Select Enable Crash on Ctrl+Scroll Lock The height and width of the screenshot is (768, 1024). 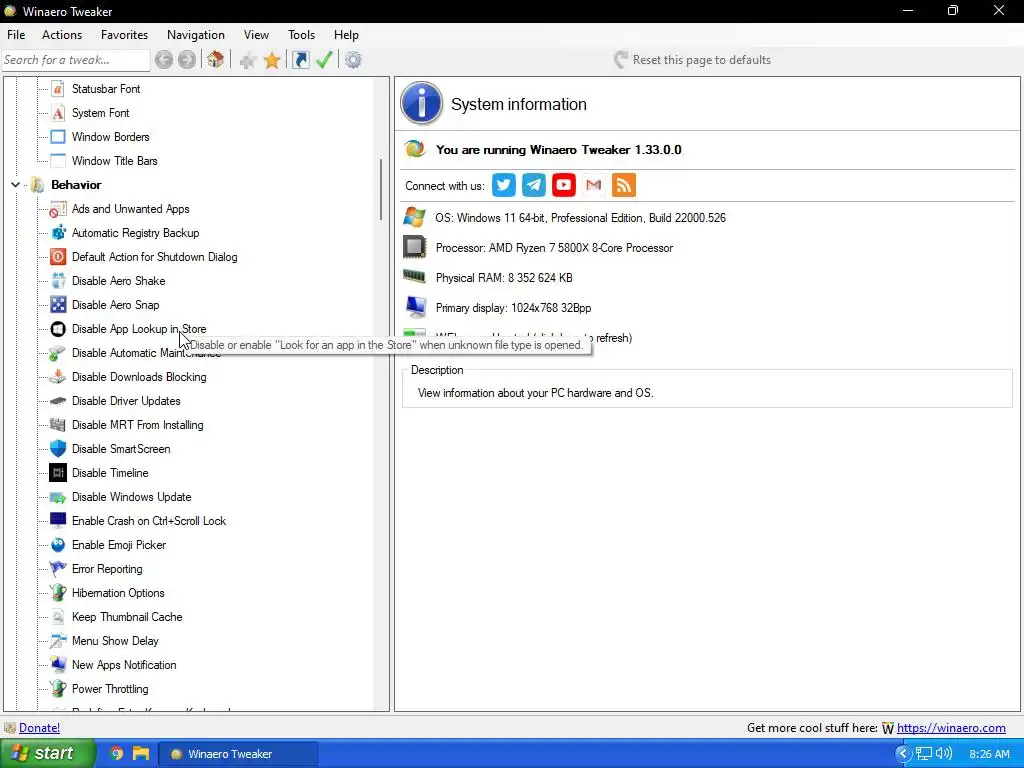[149, 521]
